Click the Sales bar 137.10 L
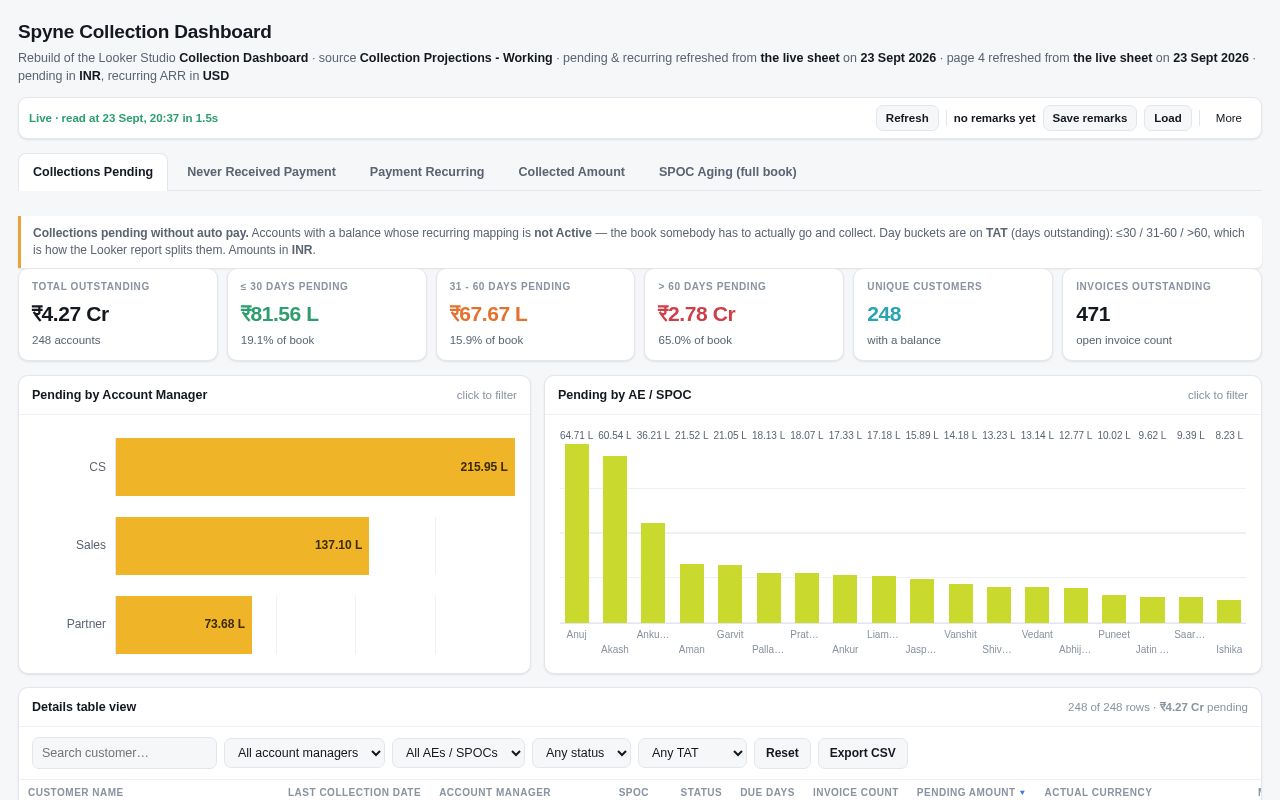Image resolution: width=1280 pixels, height=800 pixels. [242, 546]
